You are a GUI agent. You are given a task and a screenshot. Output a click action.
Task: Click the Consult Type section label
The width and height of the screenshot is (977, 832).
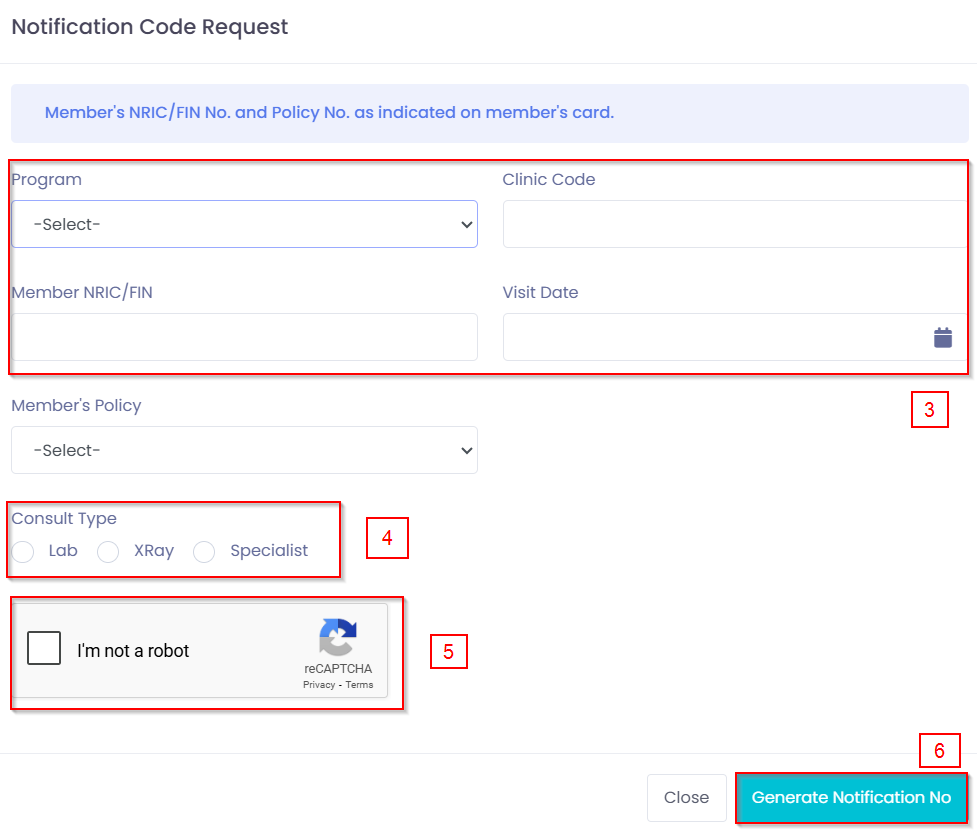[63, 518]
